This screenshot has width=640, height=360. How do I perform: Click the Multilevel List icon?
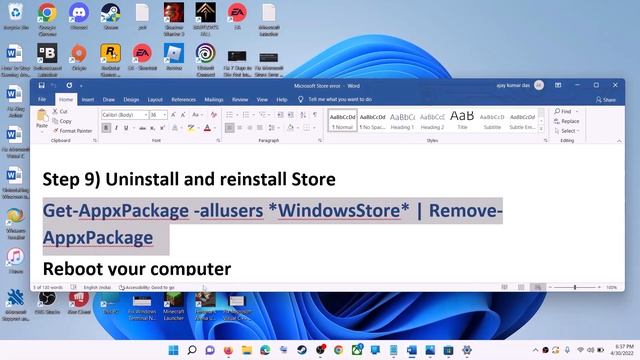262,115
